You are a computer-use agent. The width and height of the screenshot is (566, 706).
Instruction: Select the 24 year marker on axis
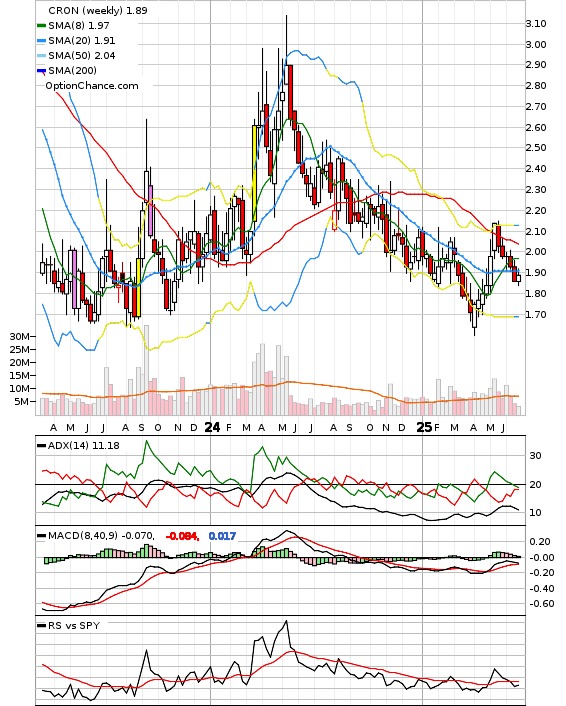(212, 427)
